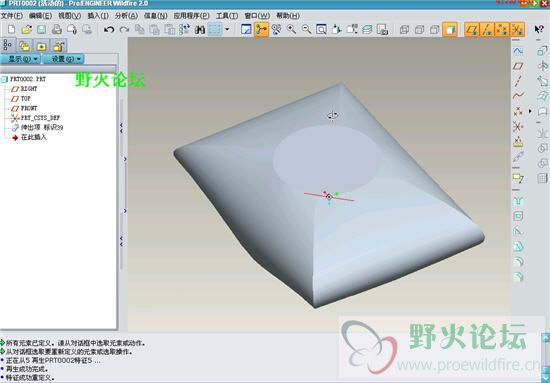
Task: Toggle datum axes display
Action: pyautogui.click(x=487, y=29)
